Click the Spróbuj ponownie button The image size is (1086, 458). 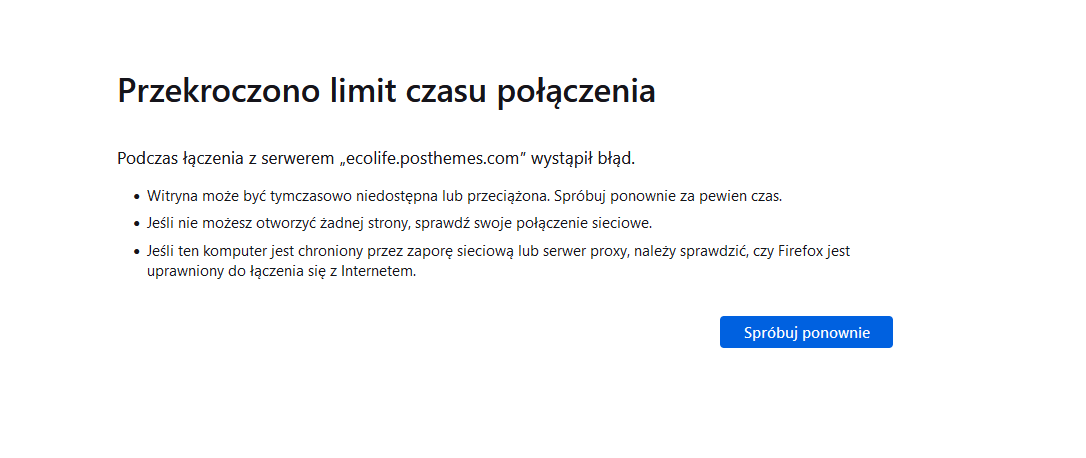pyautogui.click(x=806, y=332)
